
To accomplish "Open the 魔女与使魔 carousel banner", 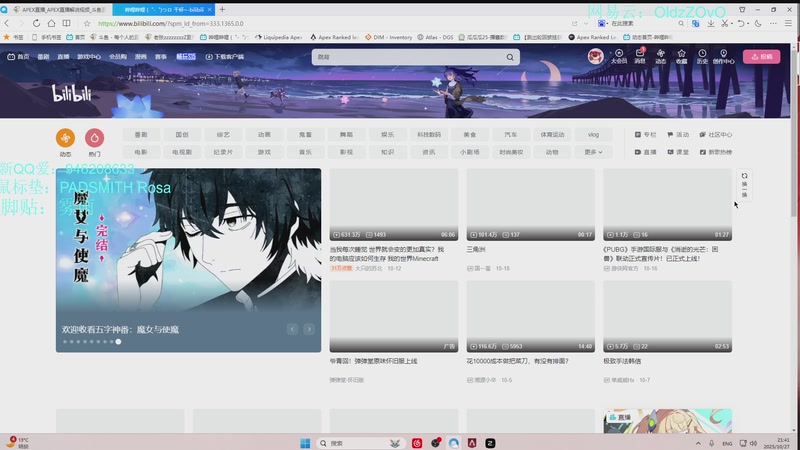I will 188,260.
